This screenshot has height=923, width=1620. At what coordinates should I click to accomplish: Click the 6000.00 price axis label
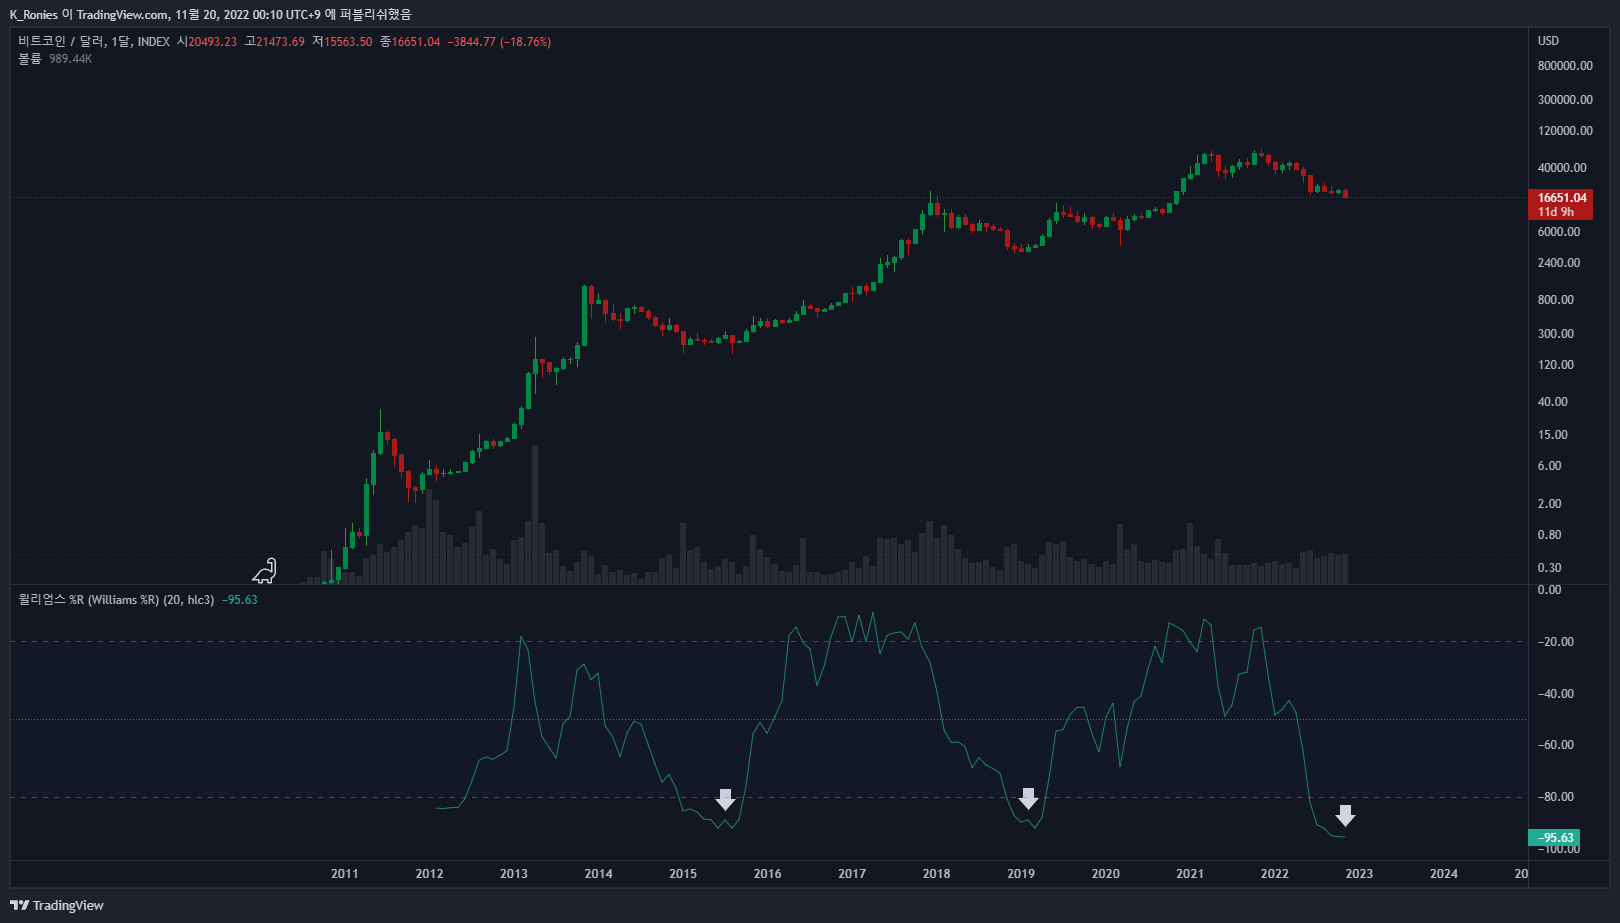point(1559,232)
